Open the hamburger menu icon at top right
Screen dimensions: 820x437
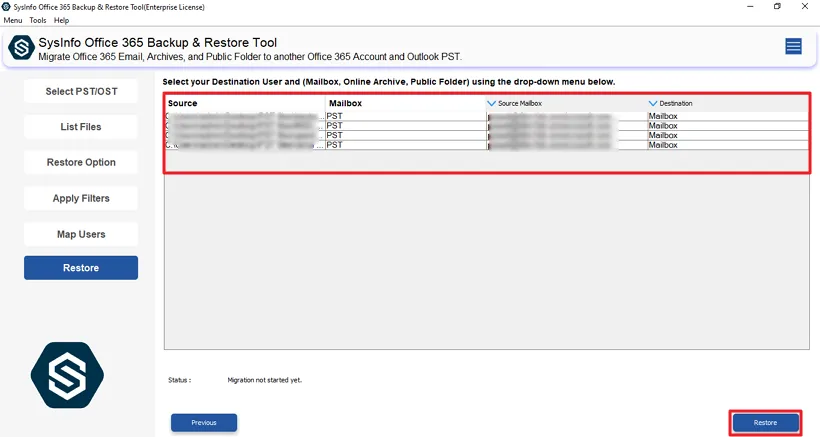793,47
